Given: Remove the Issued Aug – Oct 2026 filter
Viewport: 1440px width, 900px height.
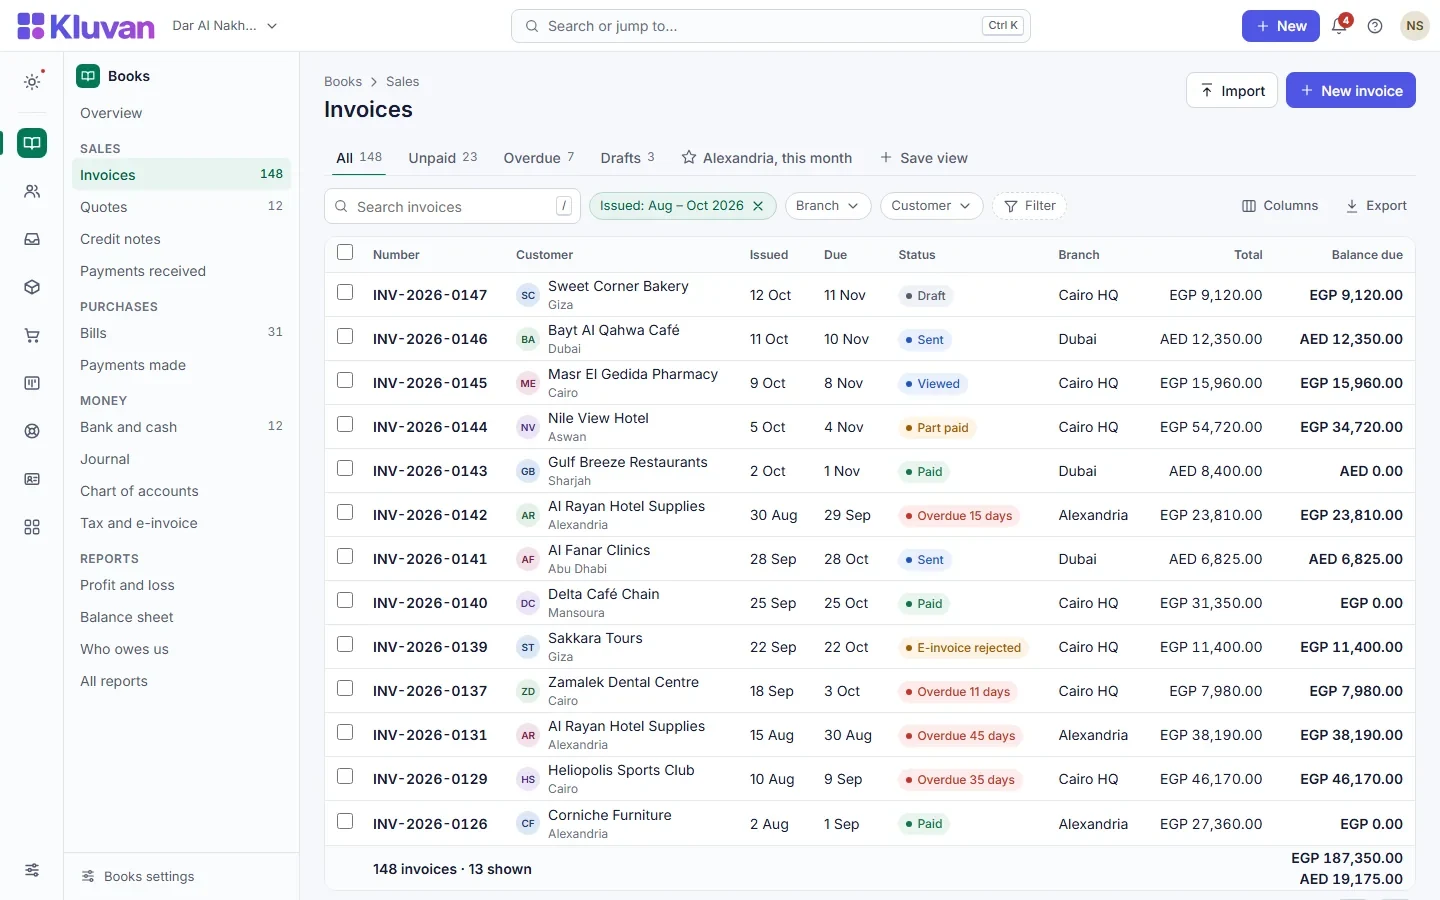Looking at the screenshot, I should pyautogui.click(x=758, y=206).
